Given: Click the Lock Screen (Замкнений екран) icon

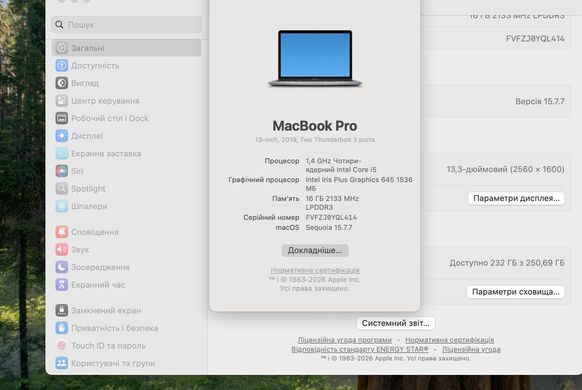Looking at the screenshot, I should [62, 310].
